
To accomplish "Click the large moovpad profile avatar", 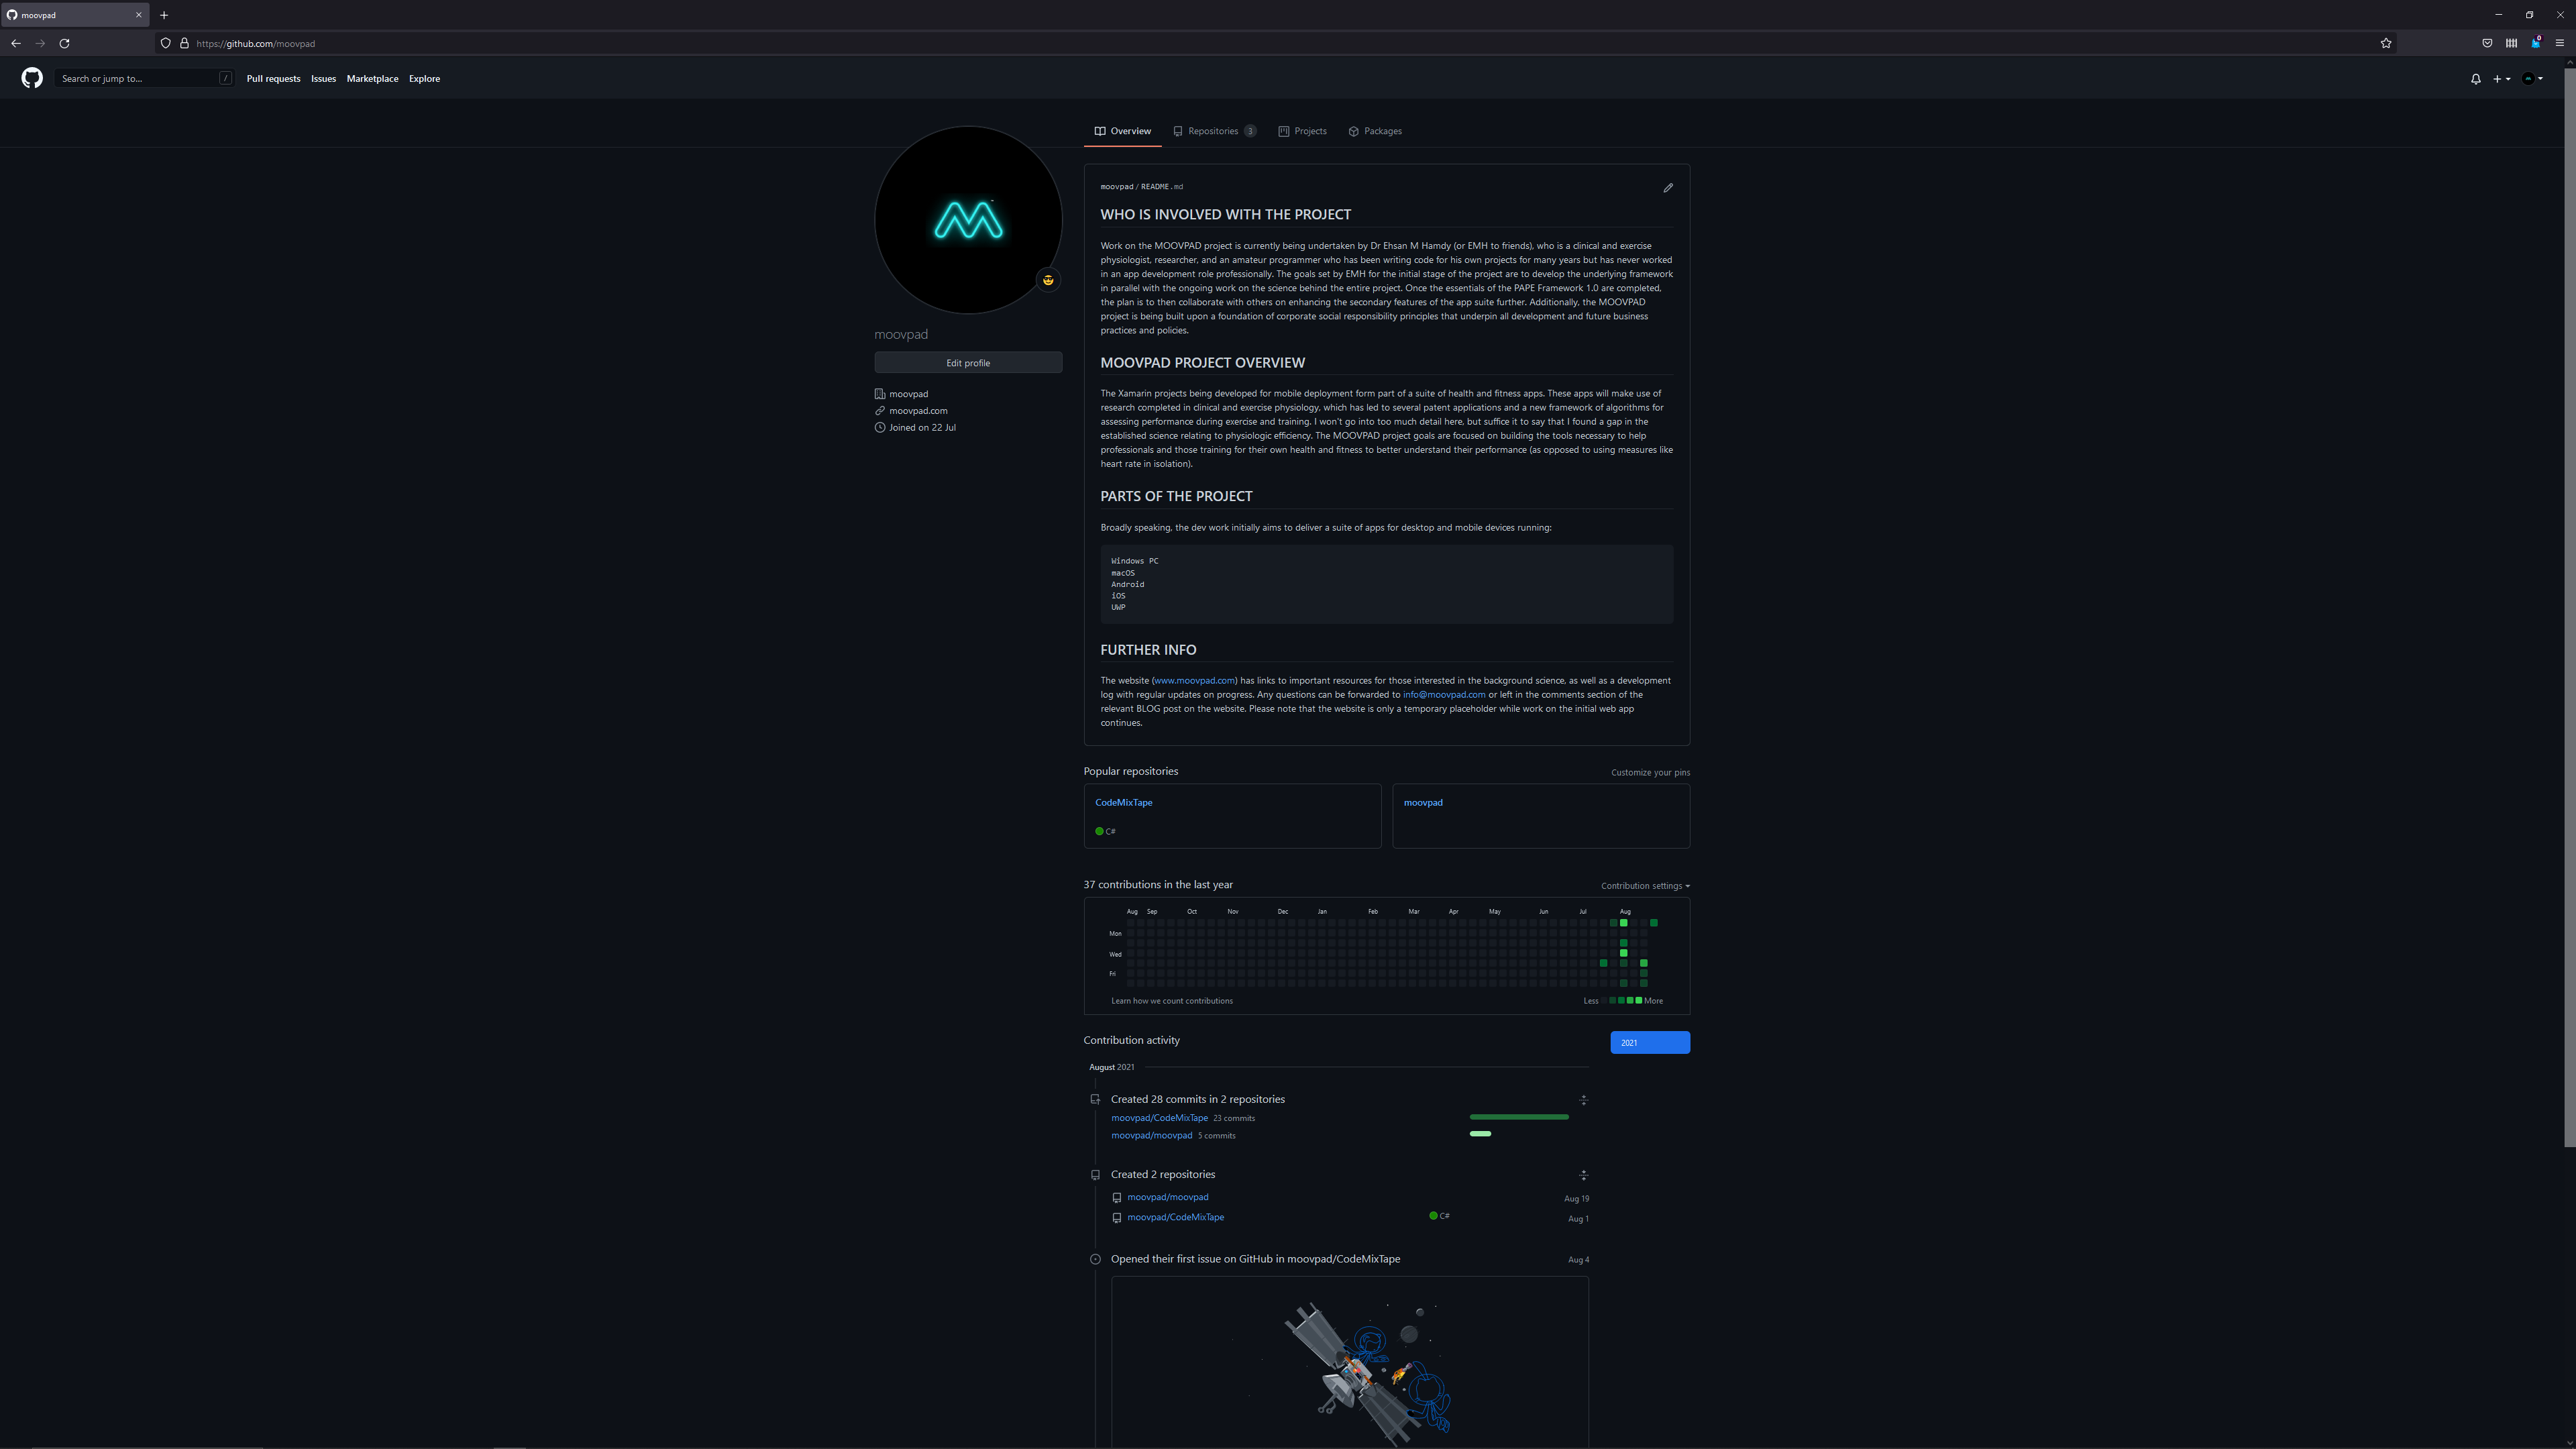I will tap(968, 220).
